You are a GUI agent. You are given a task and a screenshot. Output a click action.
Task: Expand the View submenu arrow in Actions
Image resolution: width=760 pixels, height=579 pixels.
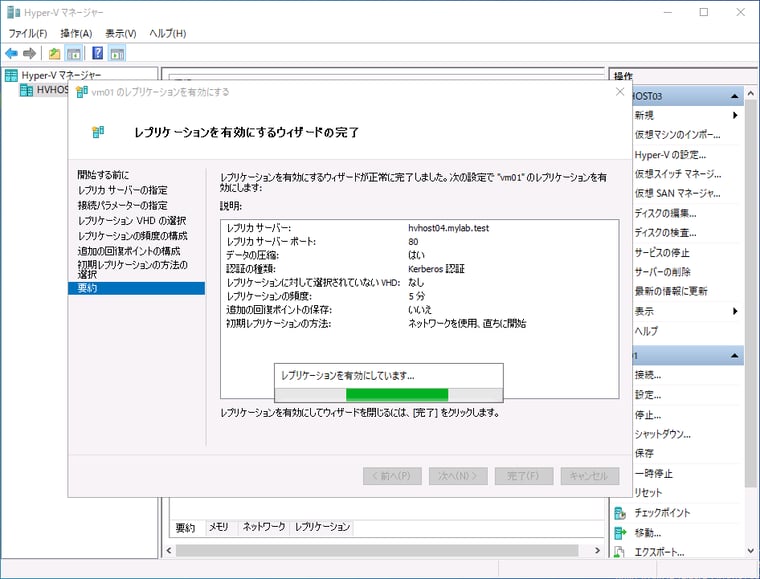pos(735,311)
